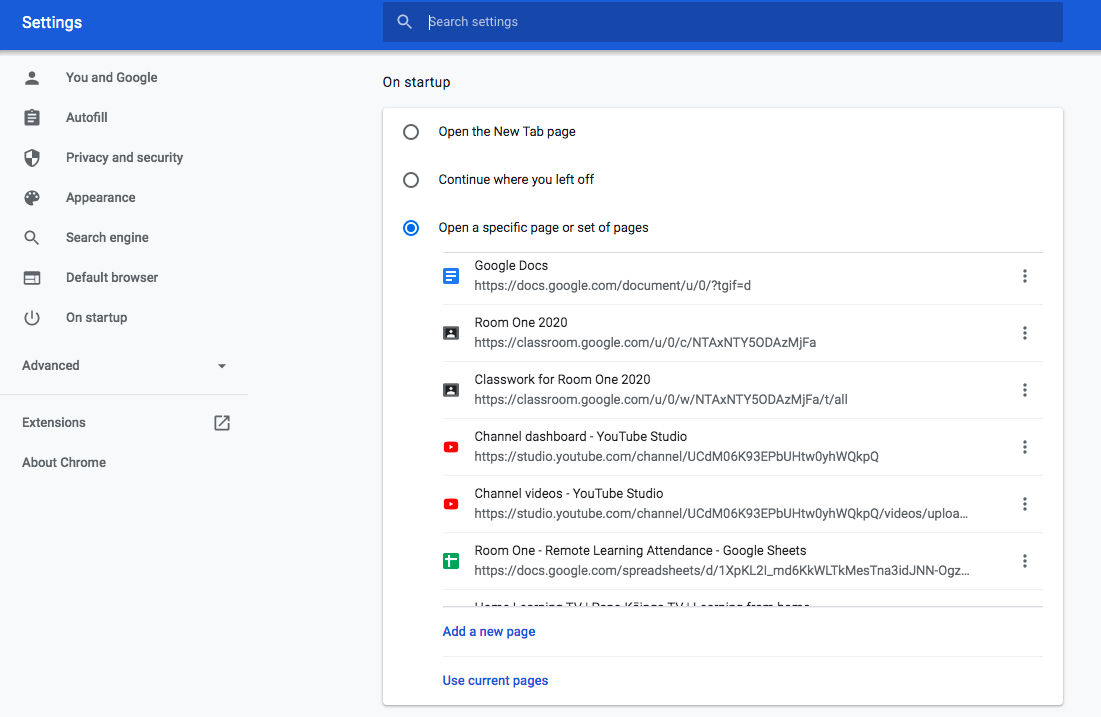
Task: Click the power icon beside On startup
Action: tap(32, 317)
